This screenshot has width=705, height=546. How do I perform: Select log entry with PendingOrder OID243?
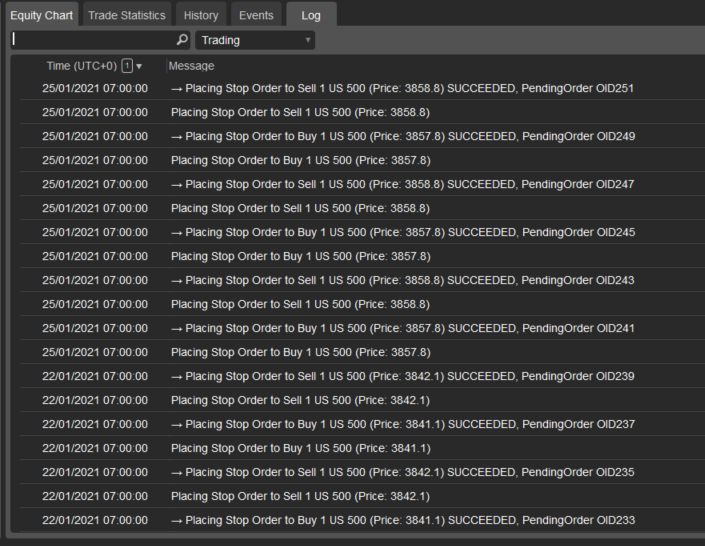pyautogui.click(x=362, y=280)
